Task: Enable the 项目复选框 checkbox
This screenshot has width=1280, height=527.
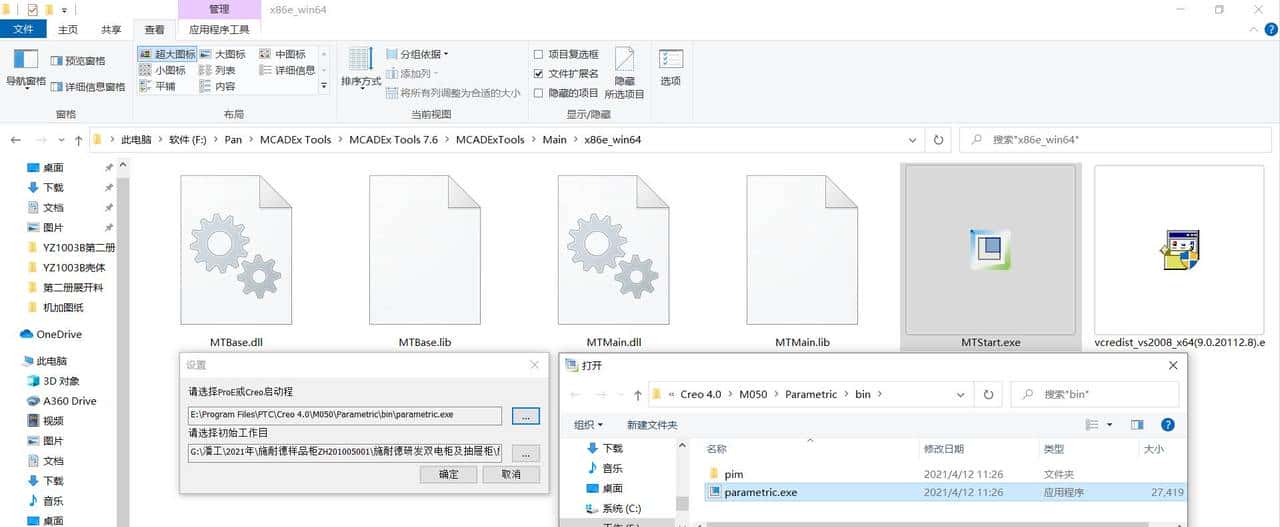Action: 539,54
